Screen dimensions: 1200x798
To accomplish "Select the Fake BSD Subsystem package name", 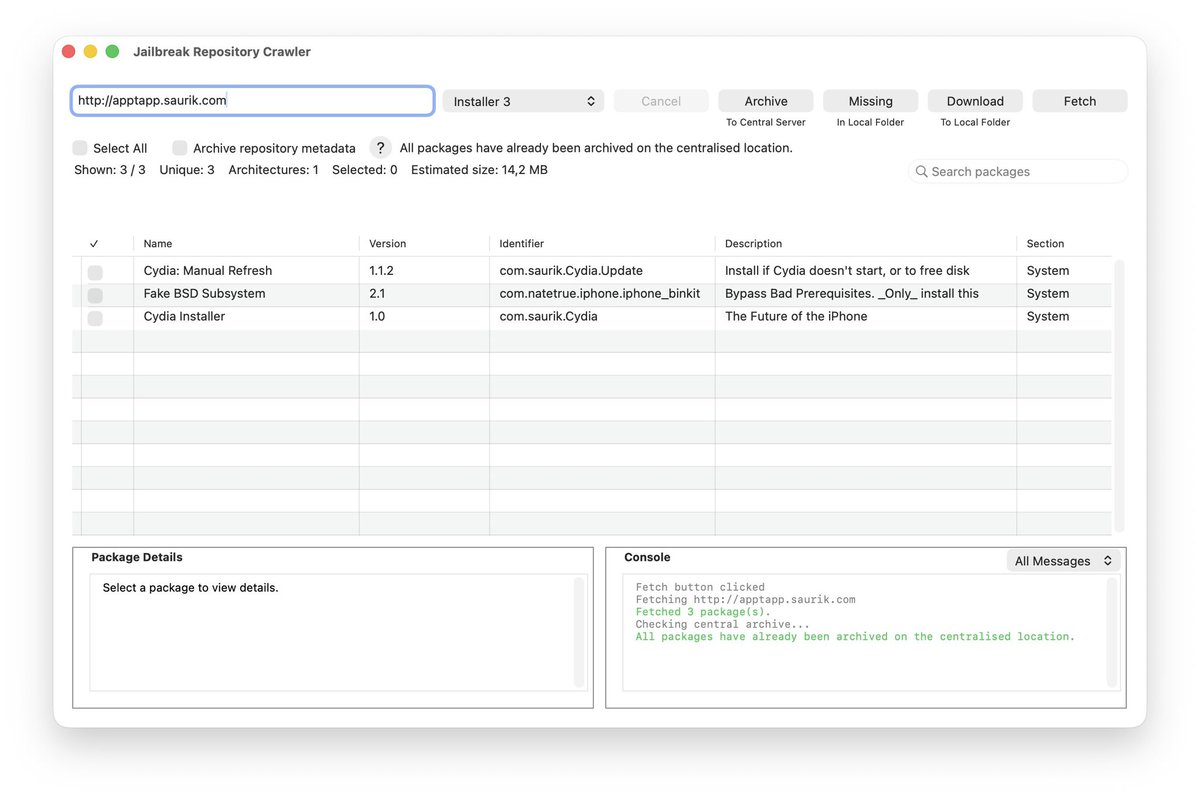I will point(205,294).
